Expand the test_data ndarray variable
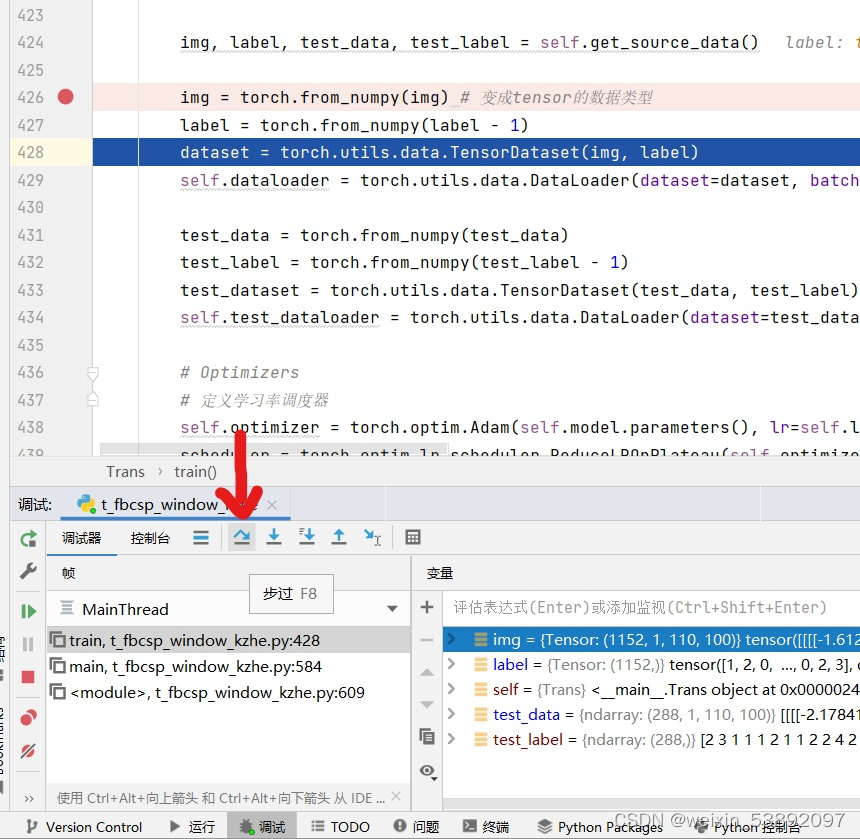Image resolution: width=860 pixels, height=839 pixels. pos(451,713)
